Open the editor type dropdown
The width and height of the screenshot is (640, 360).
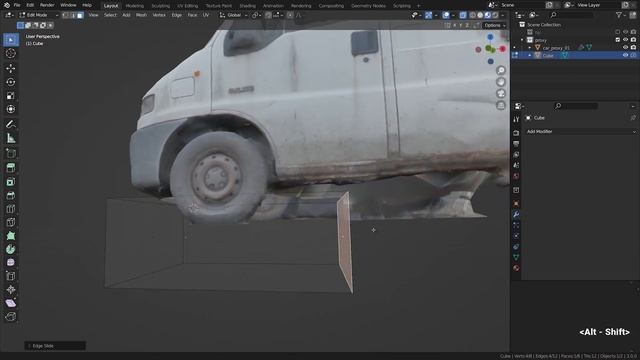tap(9, 15)
